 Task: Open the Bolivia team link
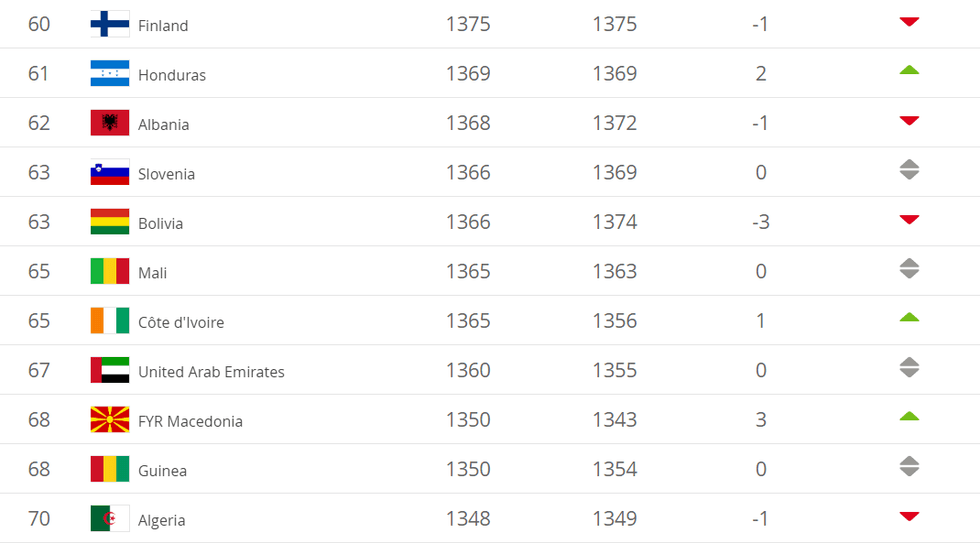[x=160, y=223]
